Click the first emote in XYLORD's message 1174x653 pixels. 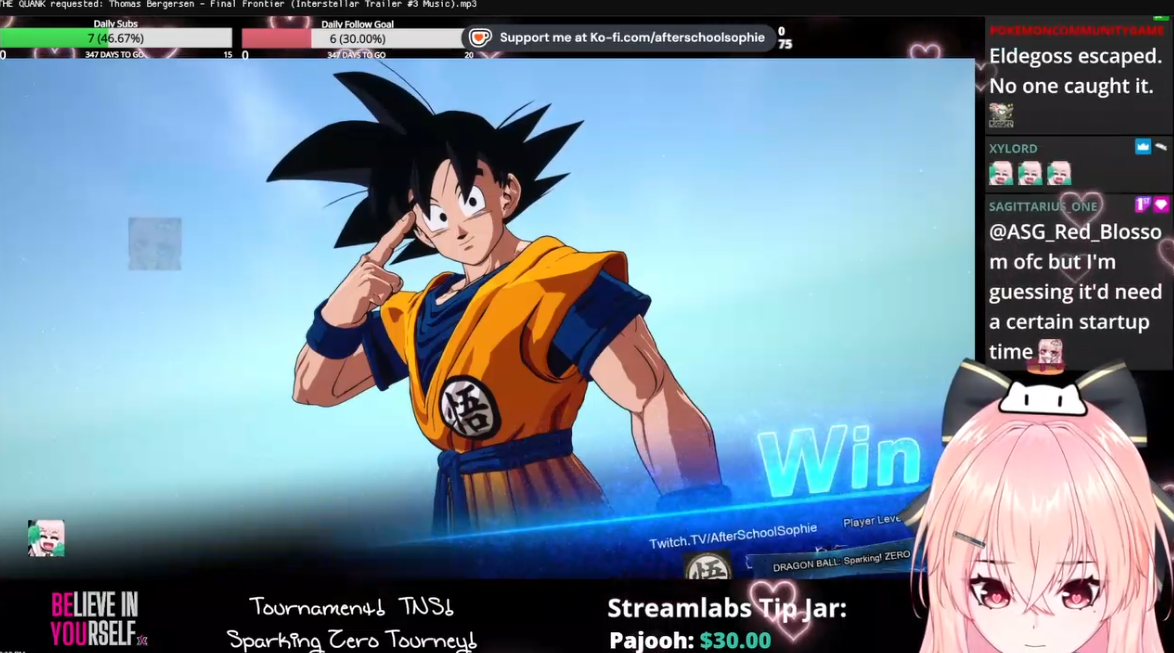pyautogui.click(x=1001, y=173)
